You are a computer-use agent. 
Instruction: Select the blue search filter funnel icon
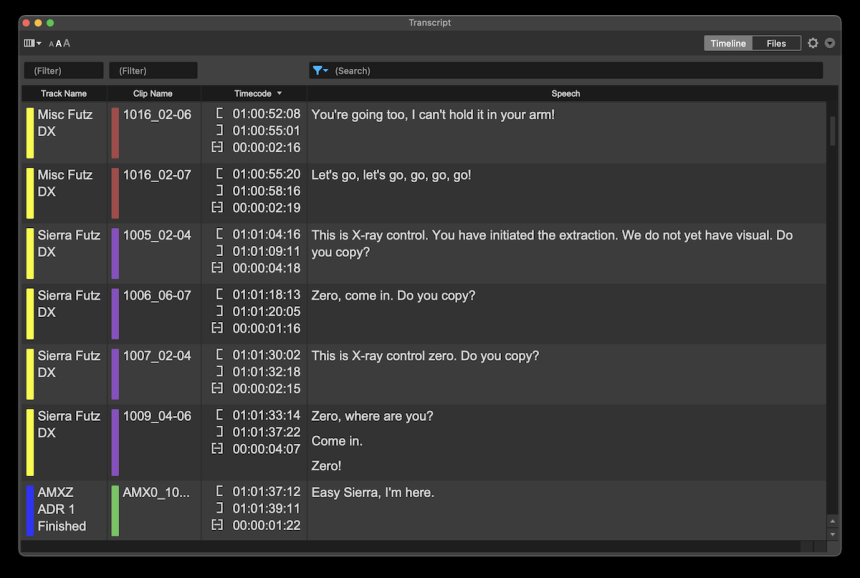(x=319, y=70)
